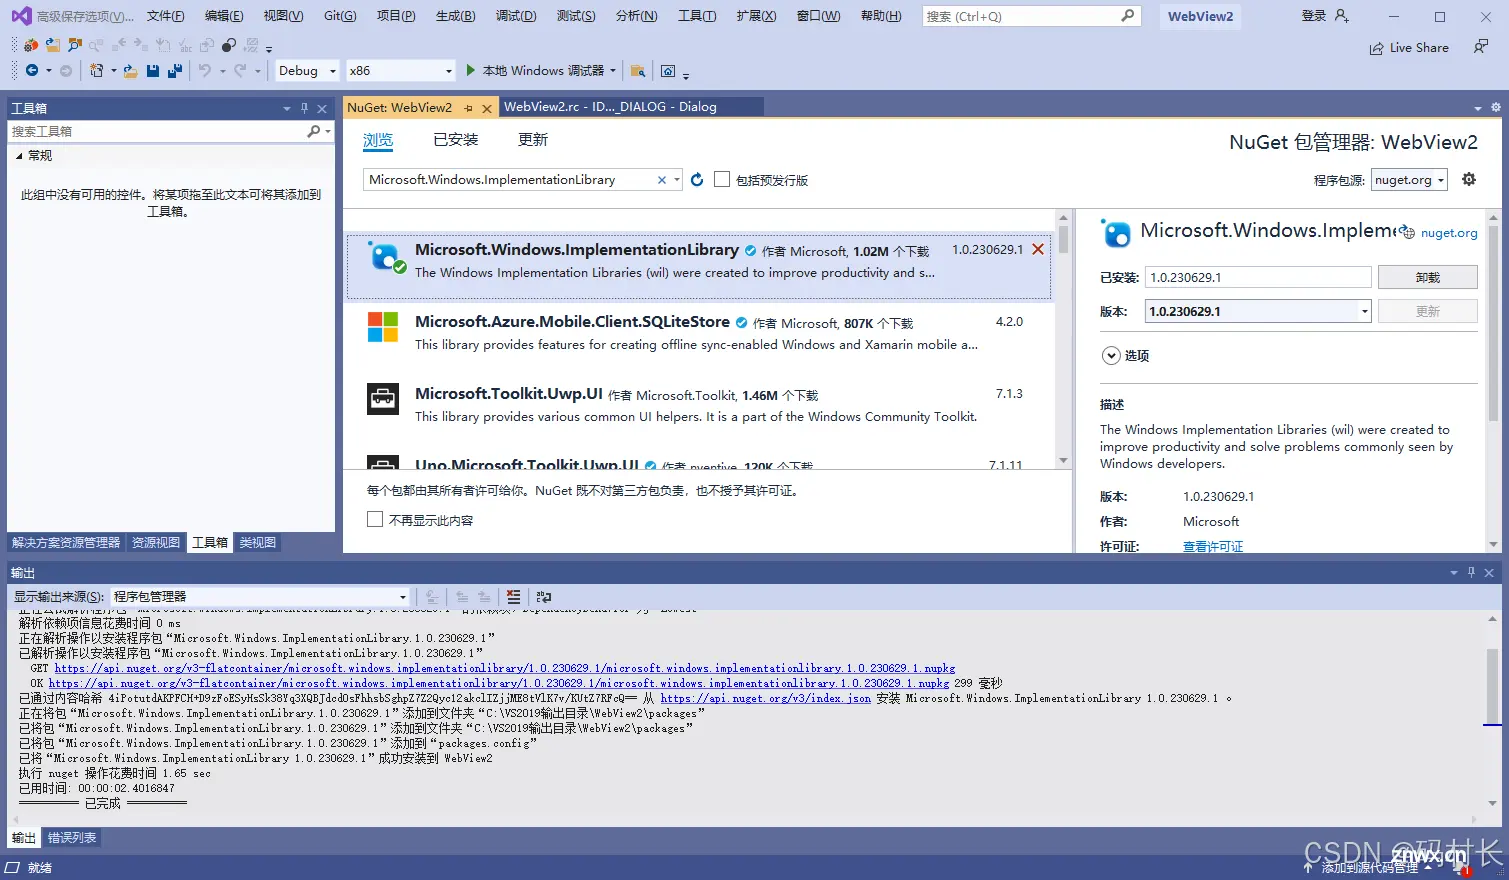Pin the 输出 output panel
This screenshot has width=1509, height=880.
point(1471,572)
